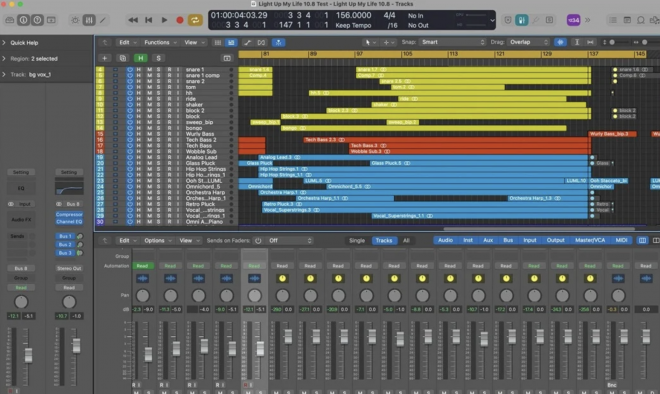Toggle the Mixer button in the control bar
Screen dimensions: 660x394
pyautogui.click(x=89, y=20)
